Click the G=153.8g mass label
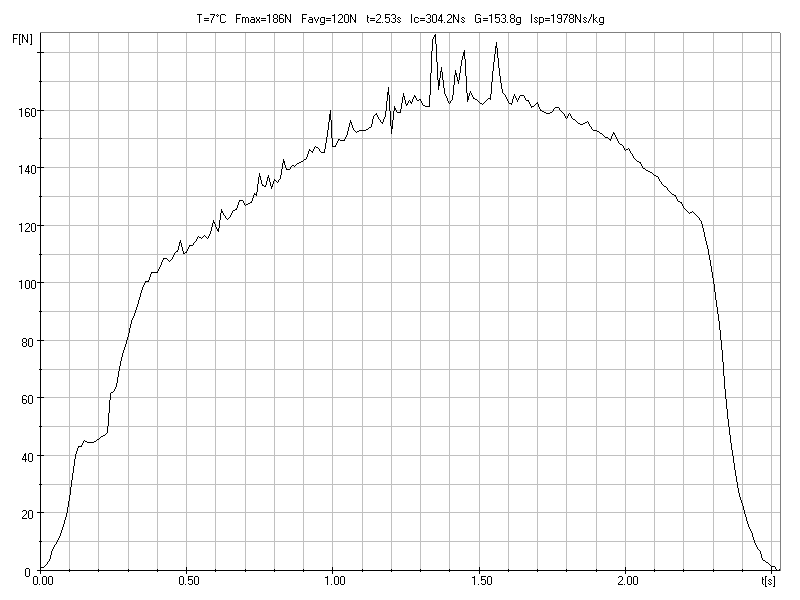The height and width of the screenshot is (600, 800). 500,18
